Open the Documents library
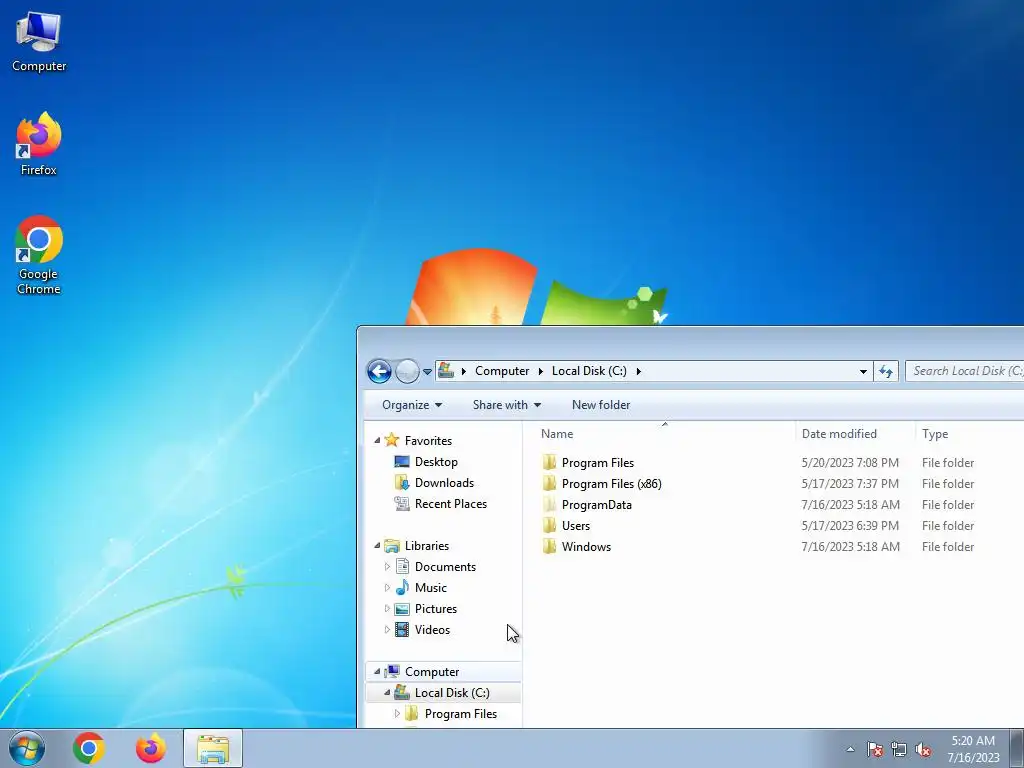 point(445,567)
